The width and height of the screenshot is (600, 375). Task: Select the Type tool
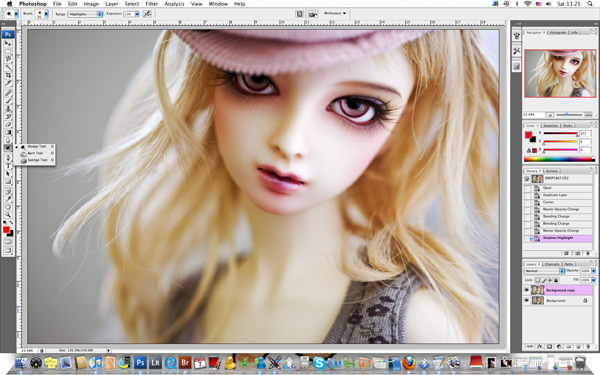tap(8, 166)
